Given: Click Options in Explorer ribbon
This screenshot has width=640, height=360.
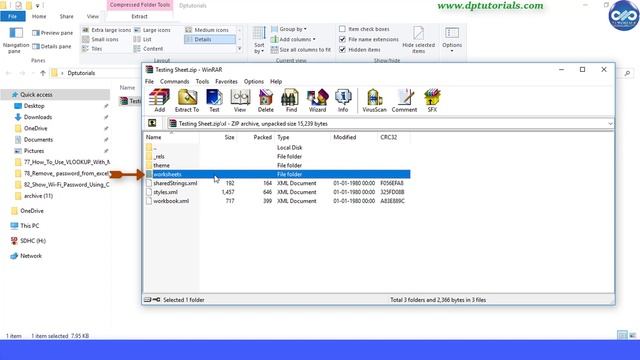Looking at the screenshot, I should click(x=452, y=40).
